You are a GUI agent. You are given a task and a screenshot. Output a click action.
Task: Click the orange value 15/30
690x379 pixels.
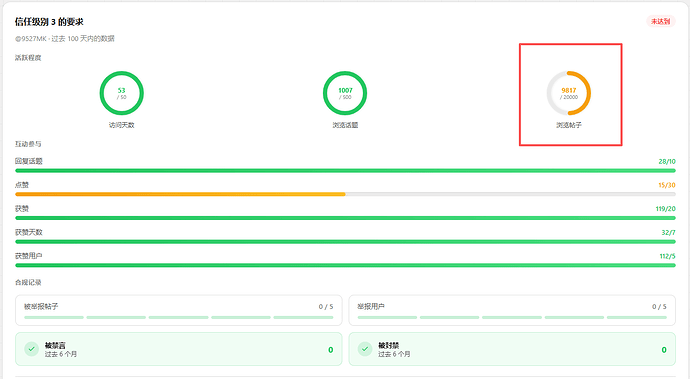(667, 185)
